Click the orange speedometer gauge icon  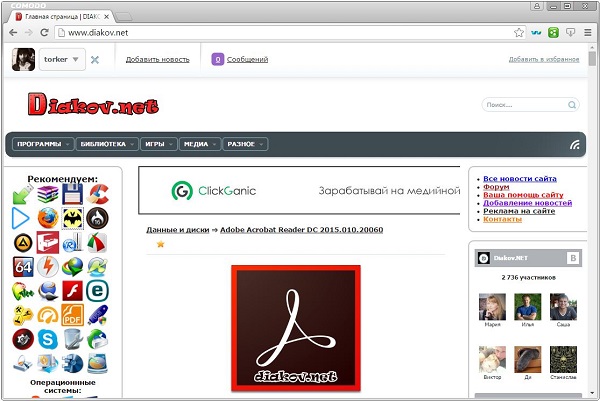(48, 315)
